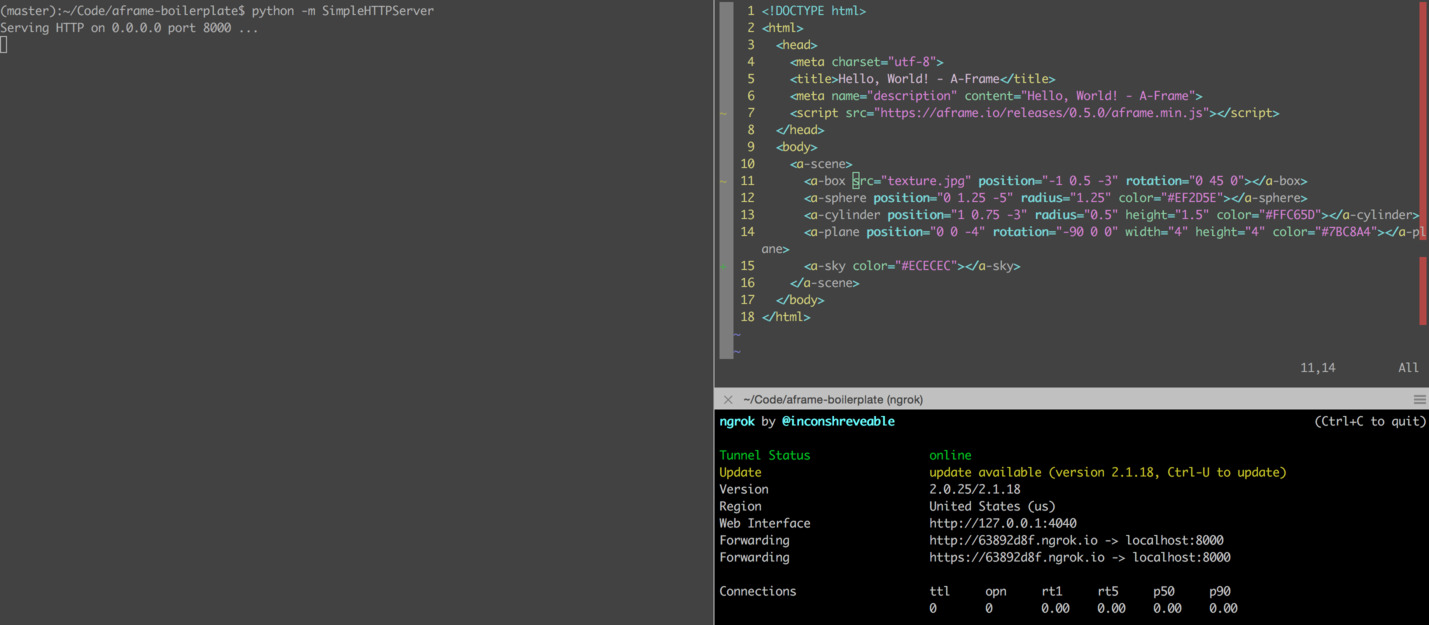Click the 11,14 cursor position indicator
The height and width of the screenshot is (625, 1429).
pyautogui.click(x=1317, y=368)
